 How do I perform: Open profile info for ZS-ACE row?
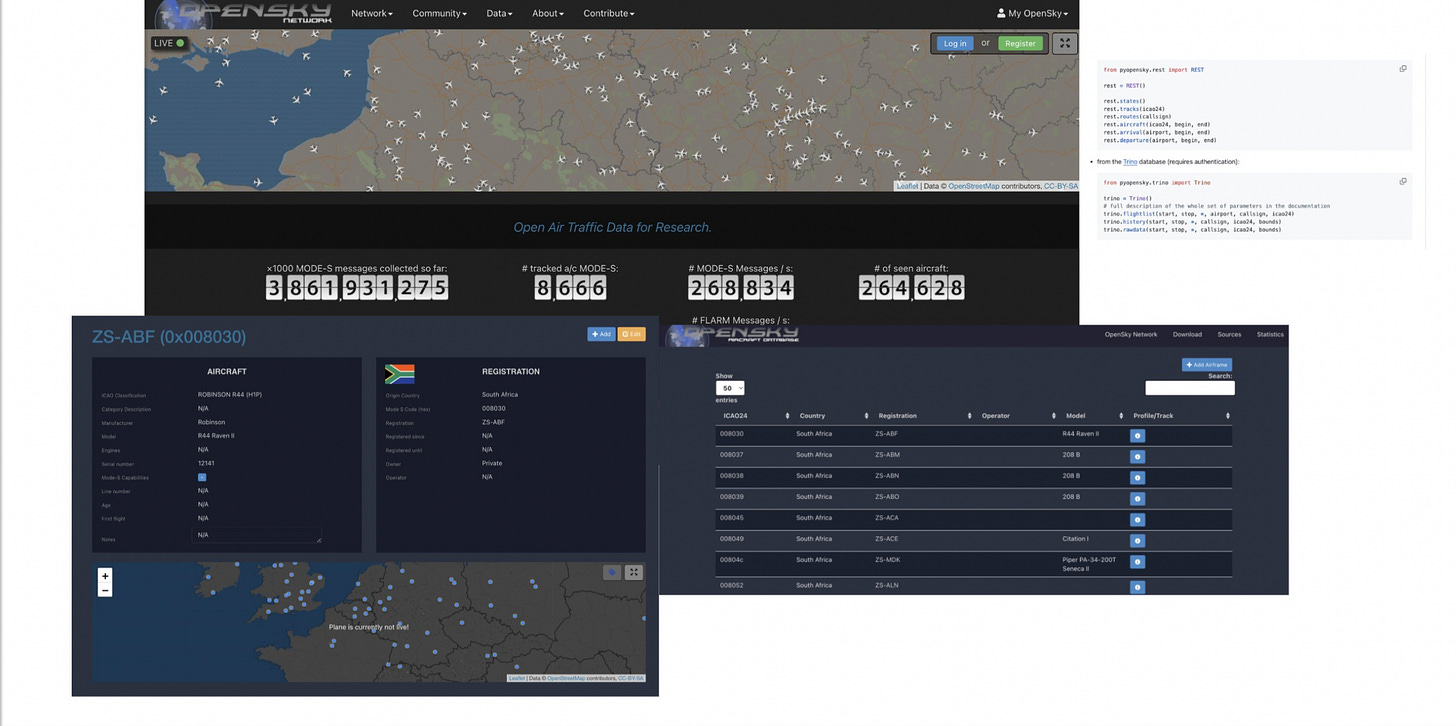1137,541
